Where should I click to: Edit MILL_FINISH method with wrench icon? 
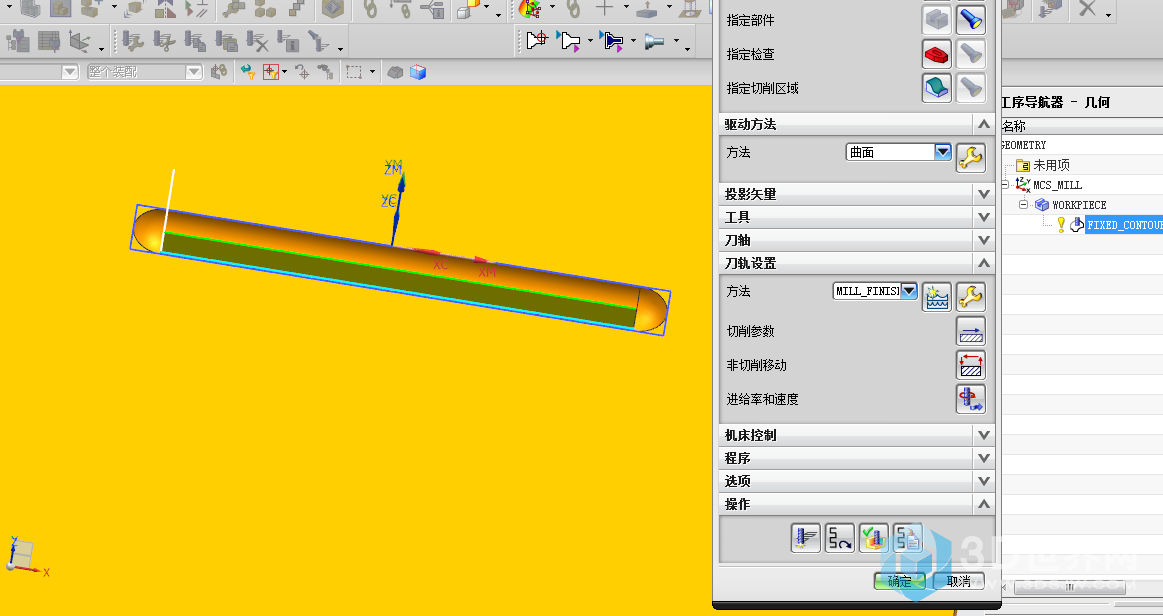pyautogui.click(x=970, y=297)
